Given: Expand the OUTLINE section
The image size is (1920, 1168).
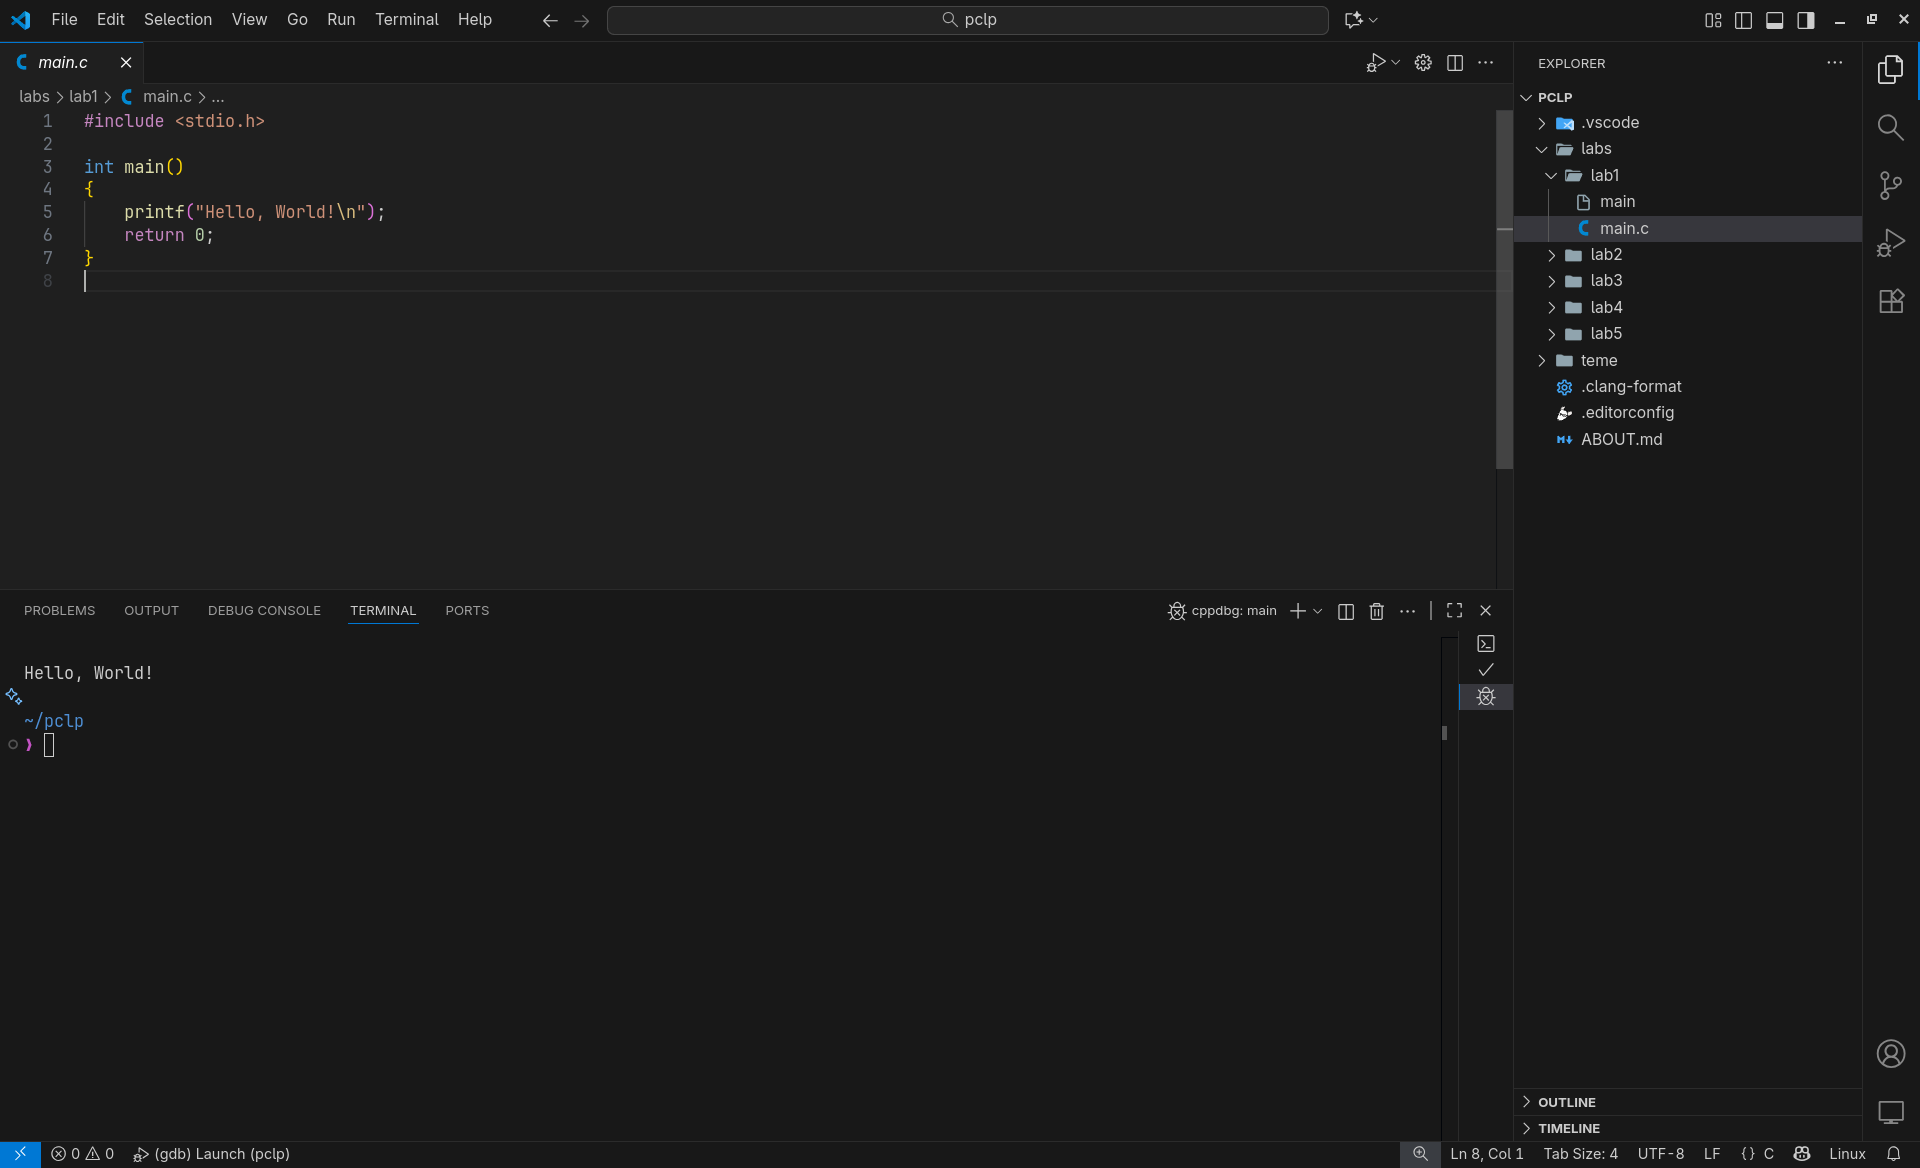Looking at the screenshot, I should coord(1566,1102).
